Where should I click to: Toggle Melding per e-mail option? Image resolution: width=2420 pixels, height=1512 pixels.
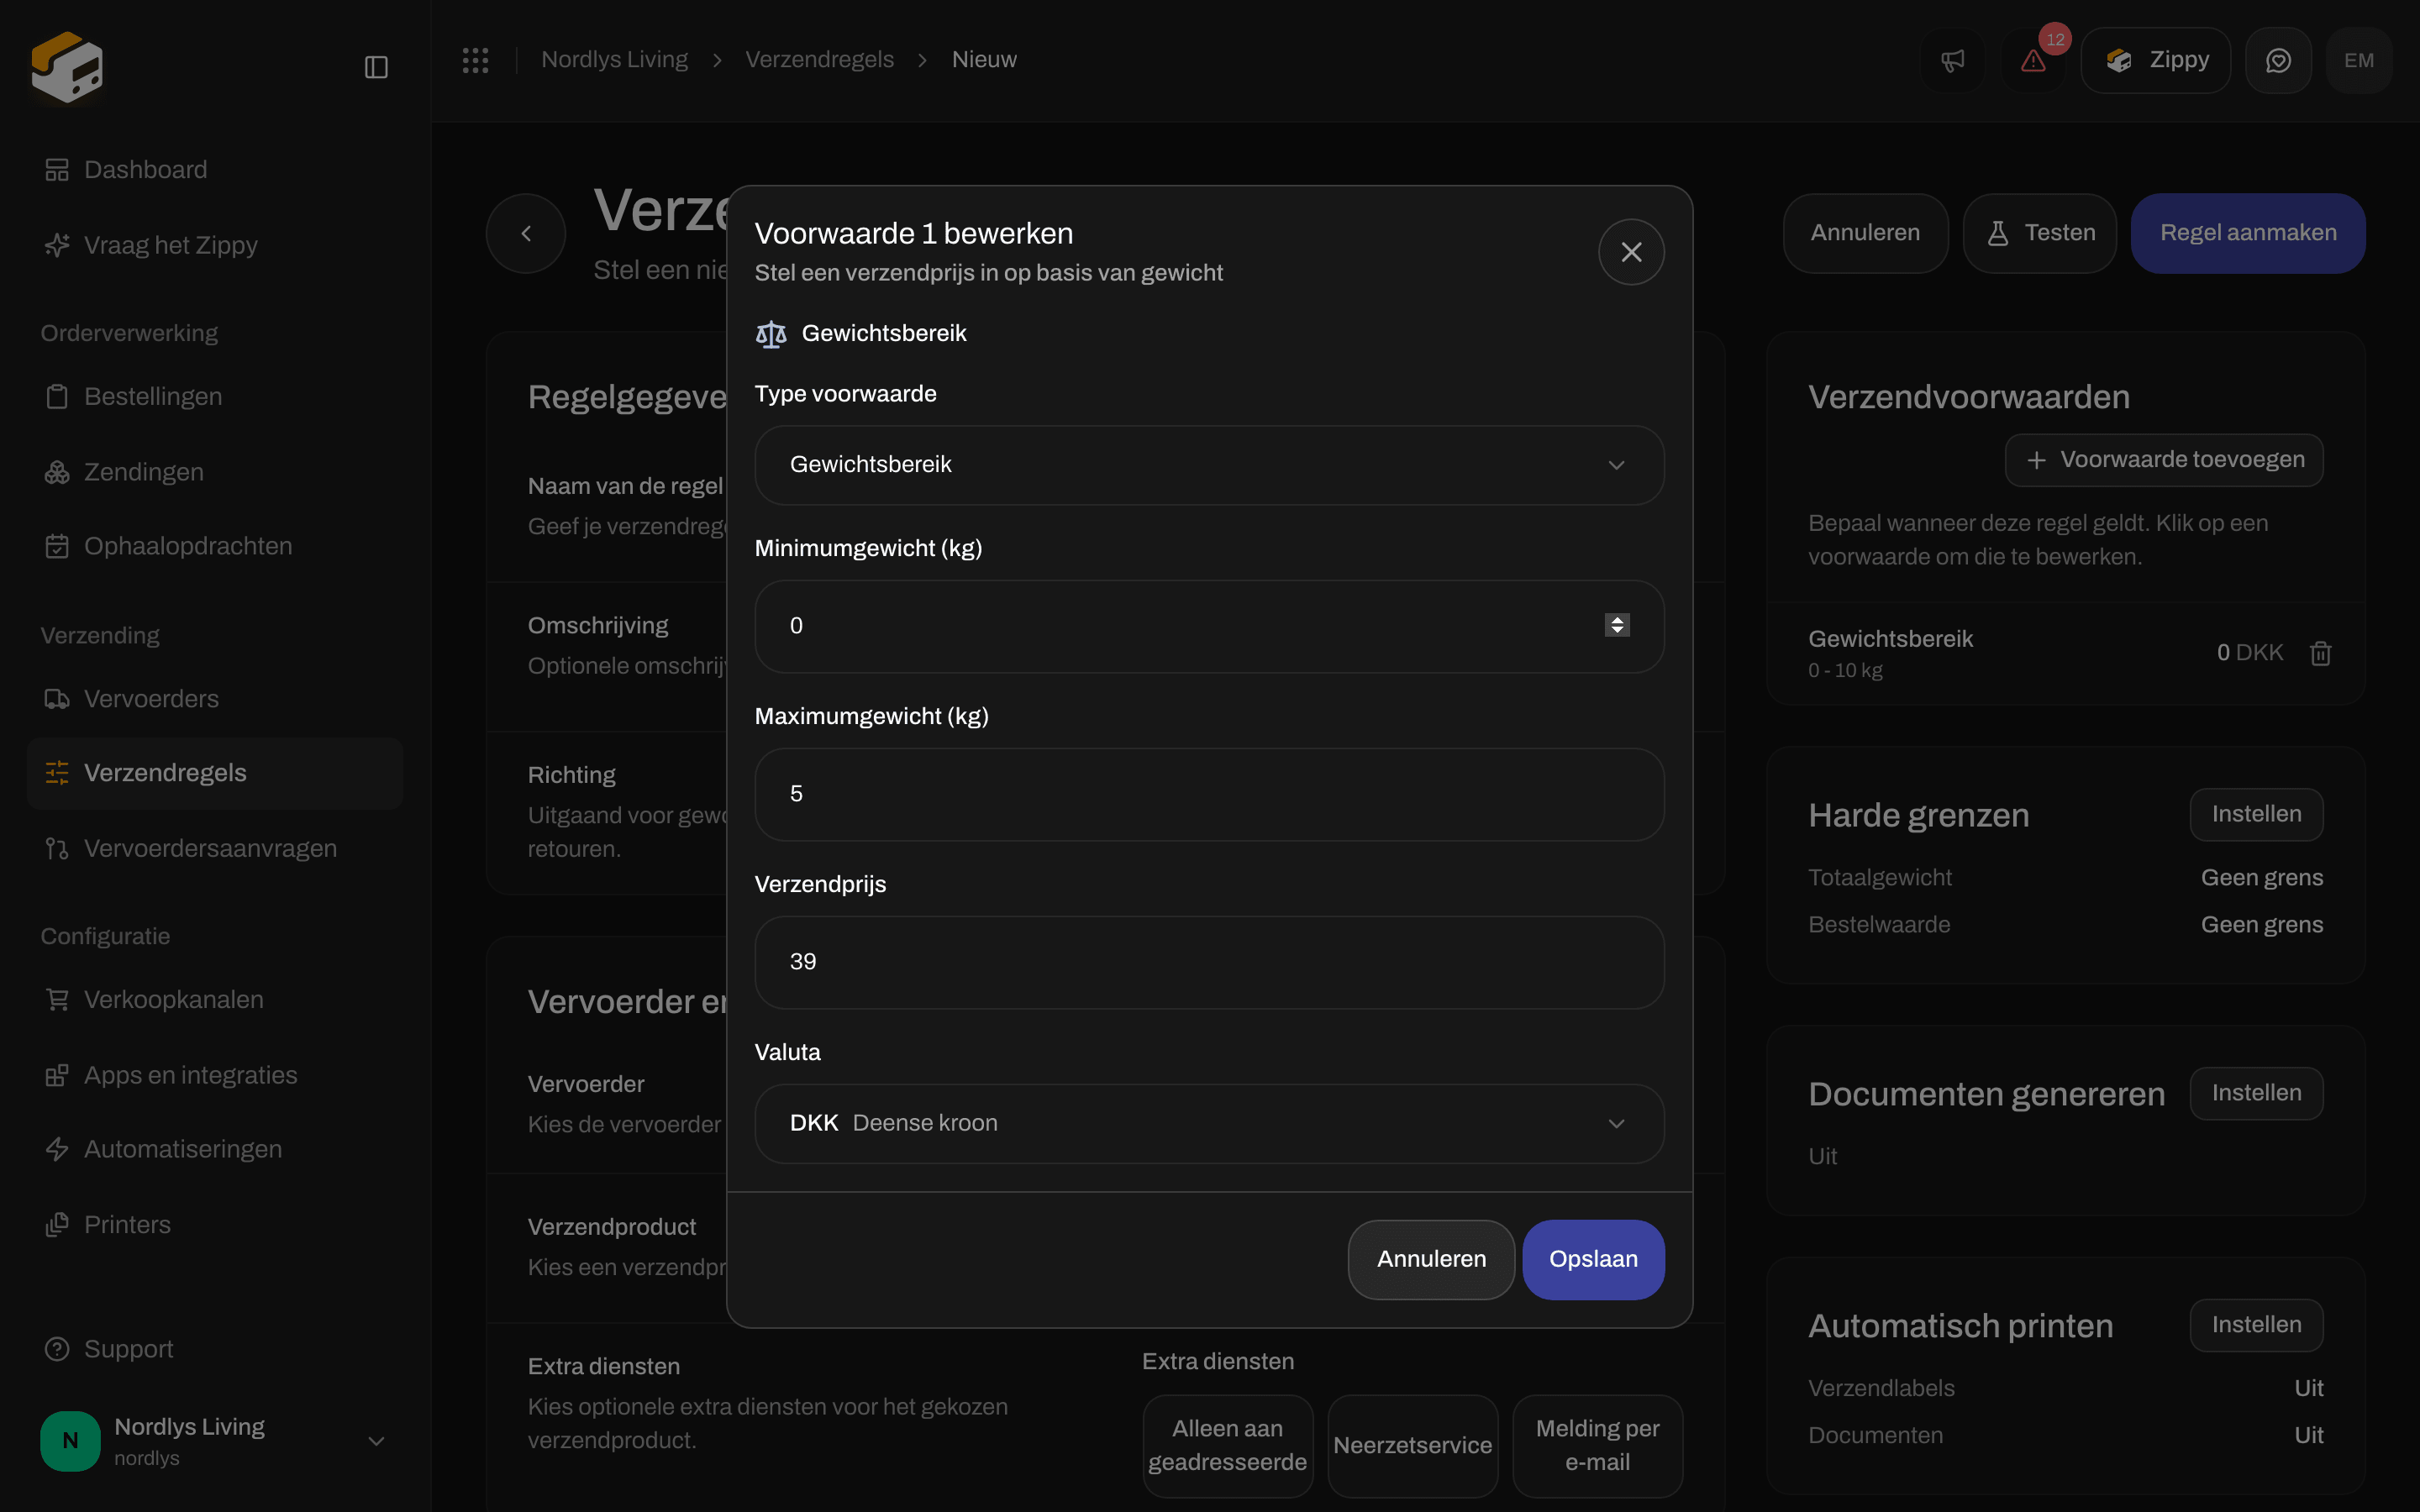pos(1597,1446)
